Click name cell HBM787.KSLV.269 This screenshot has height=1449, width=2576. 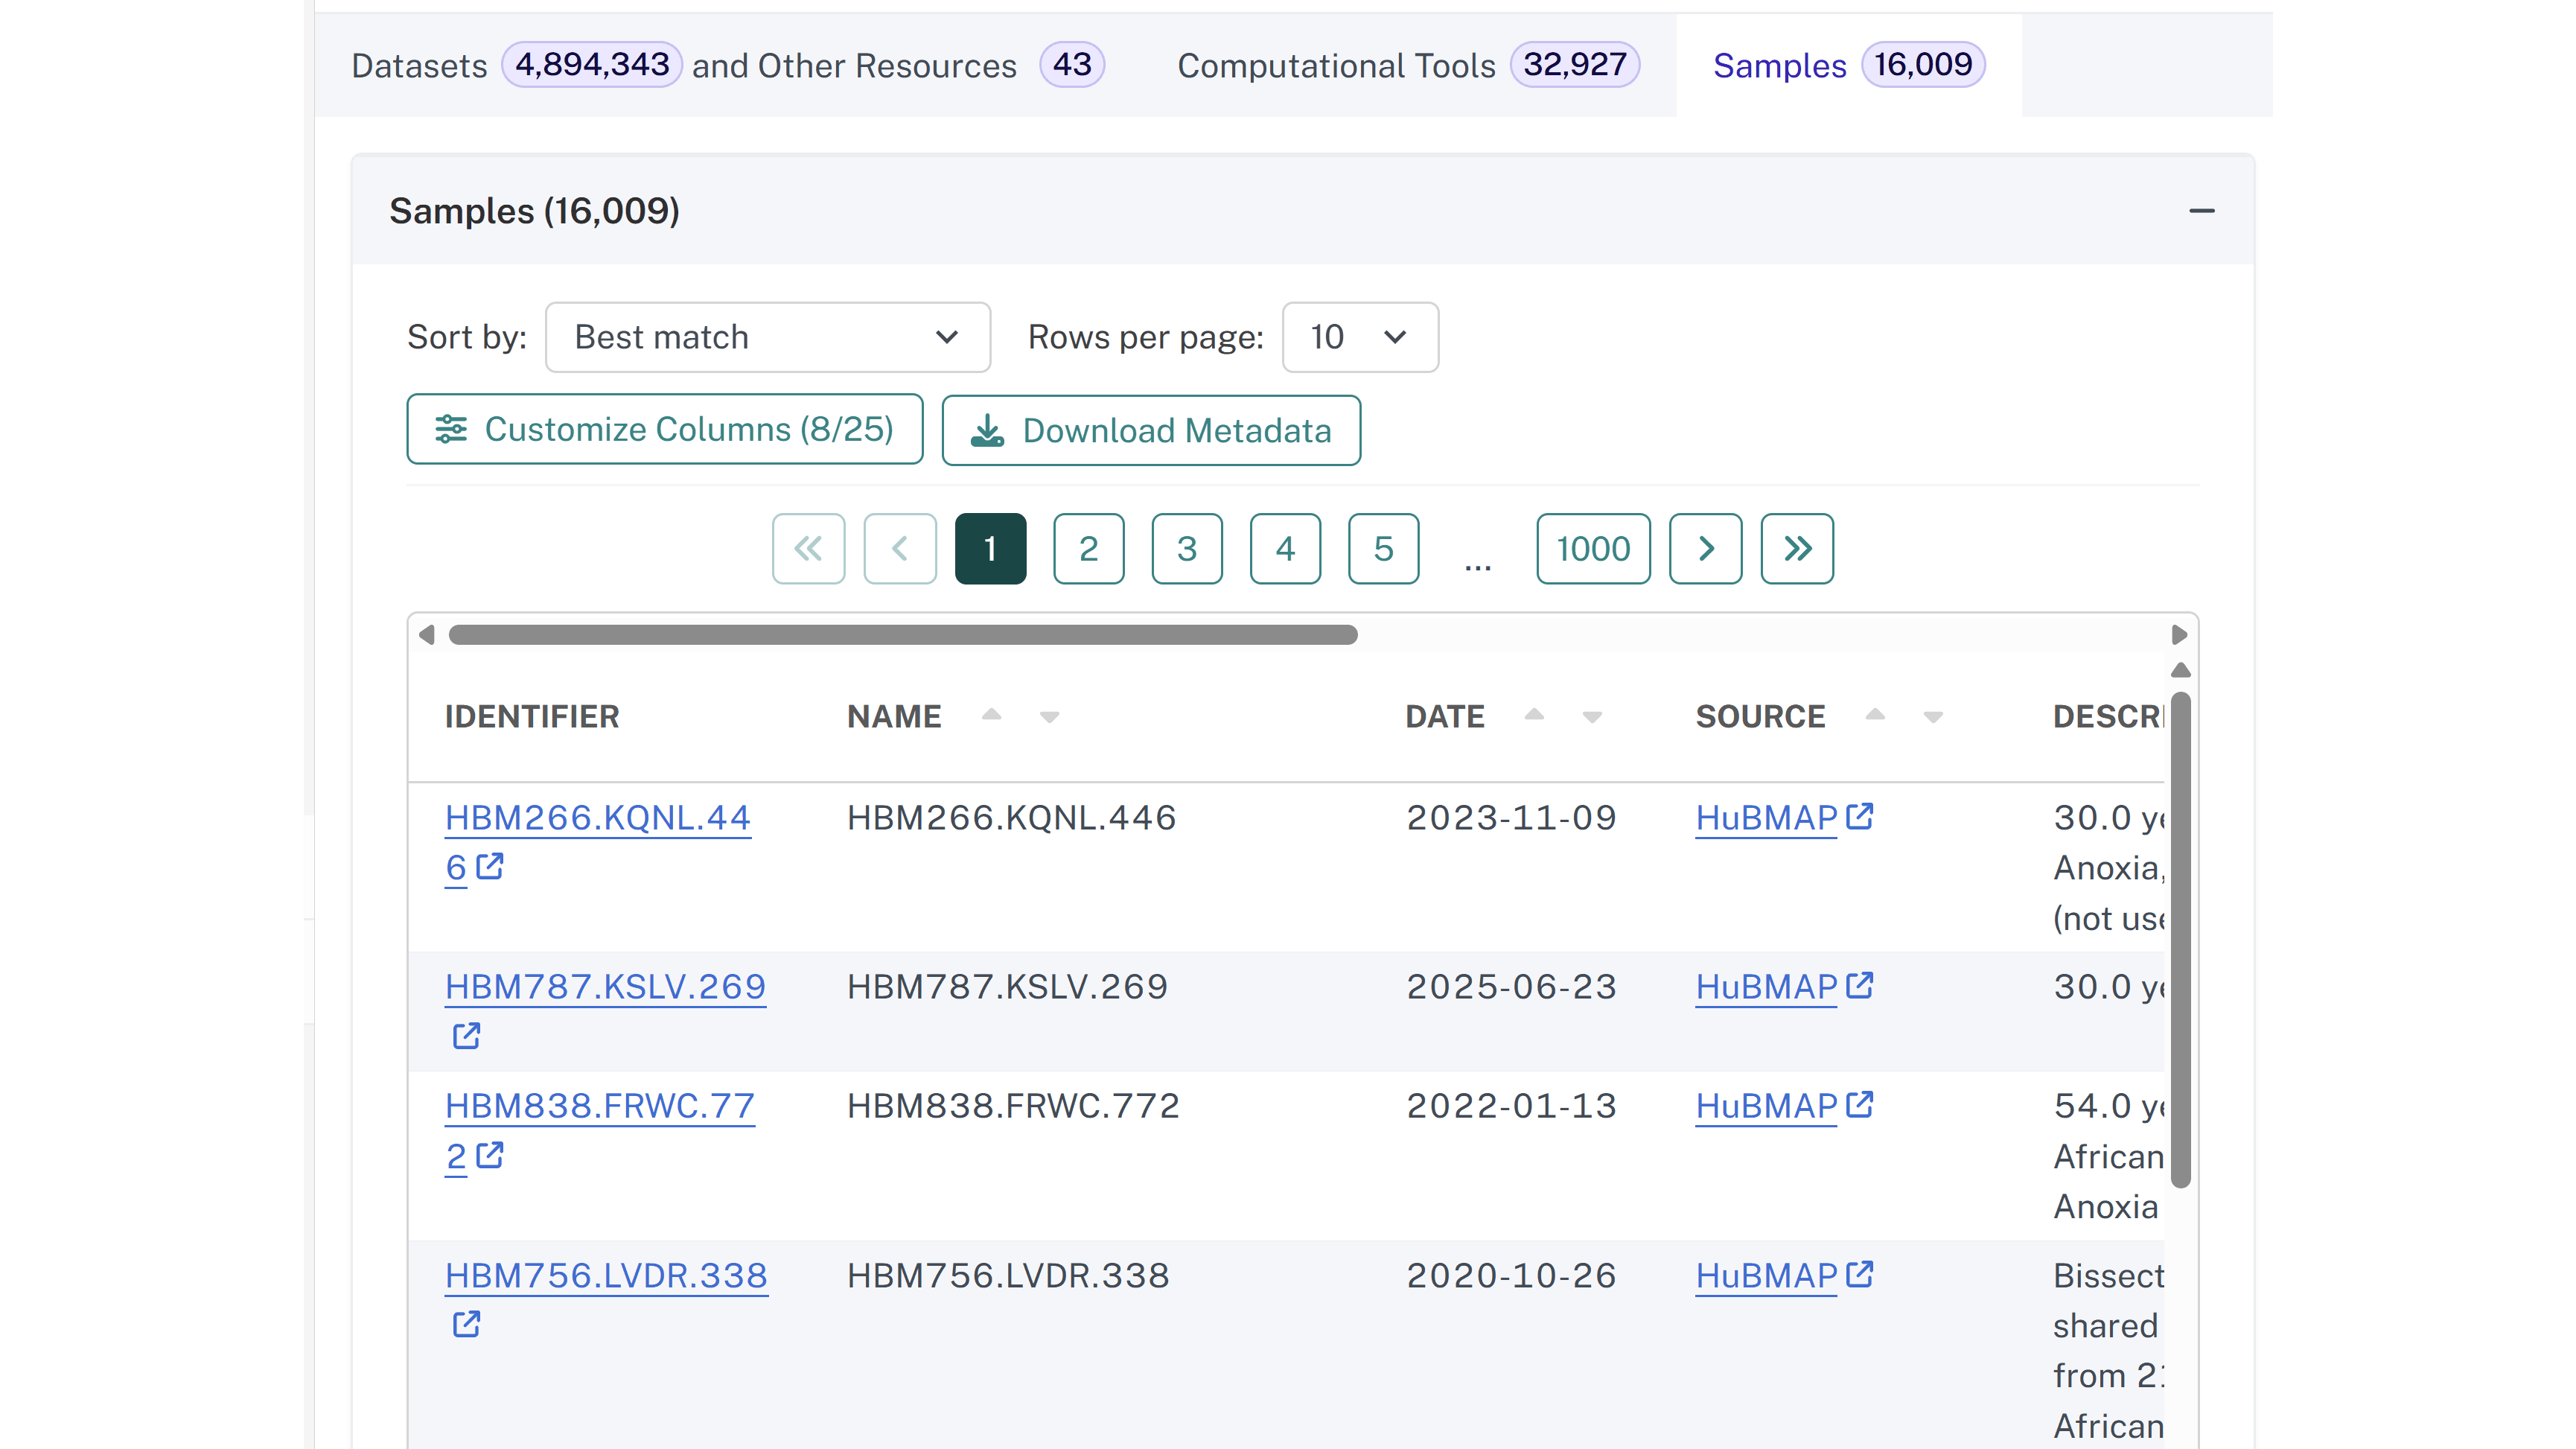click(1007, 986)
